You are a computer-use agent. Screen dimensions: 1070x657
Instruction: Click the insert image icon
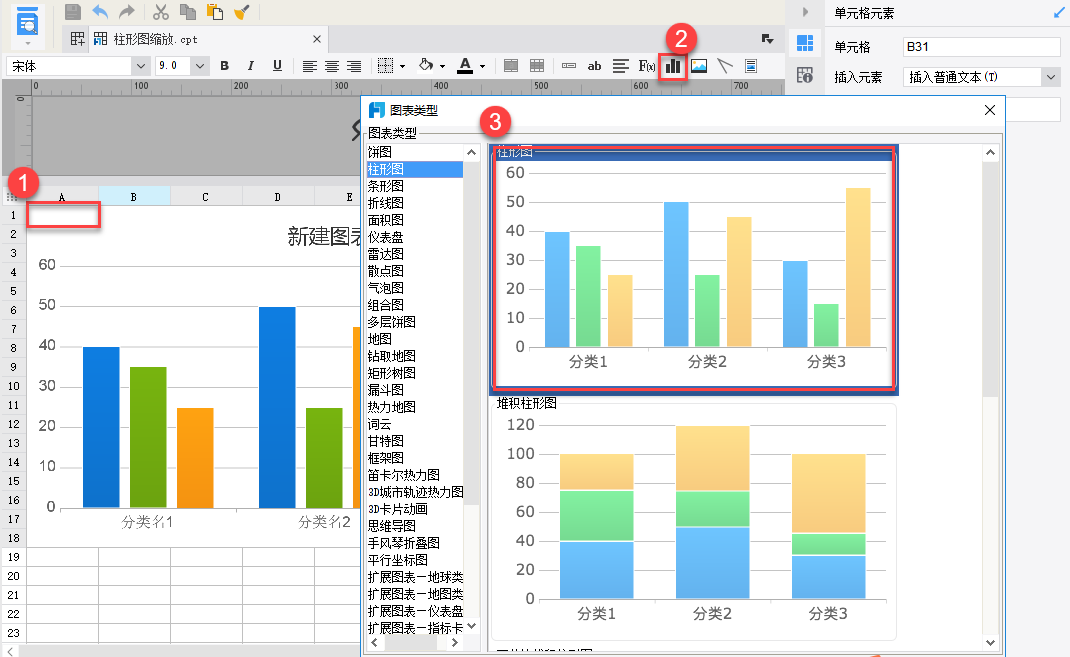[699, 66]
